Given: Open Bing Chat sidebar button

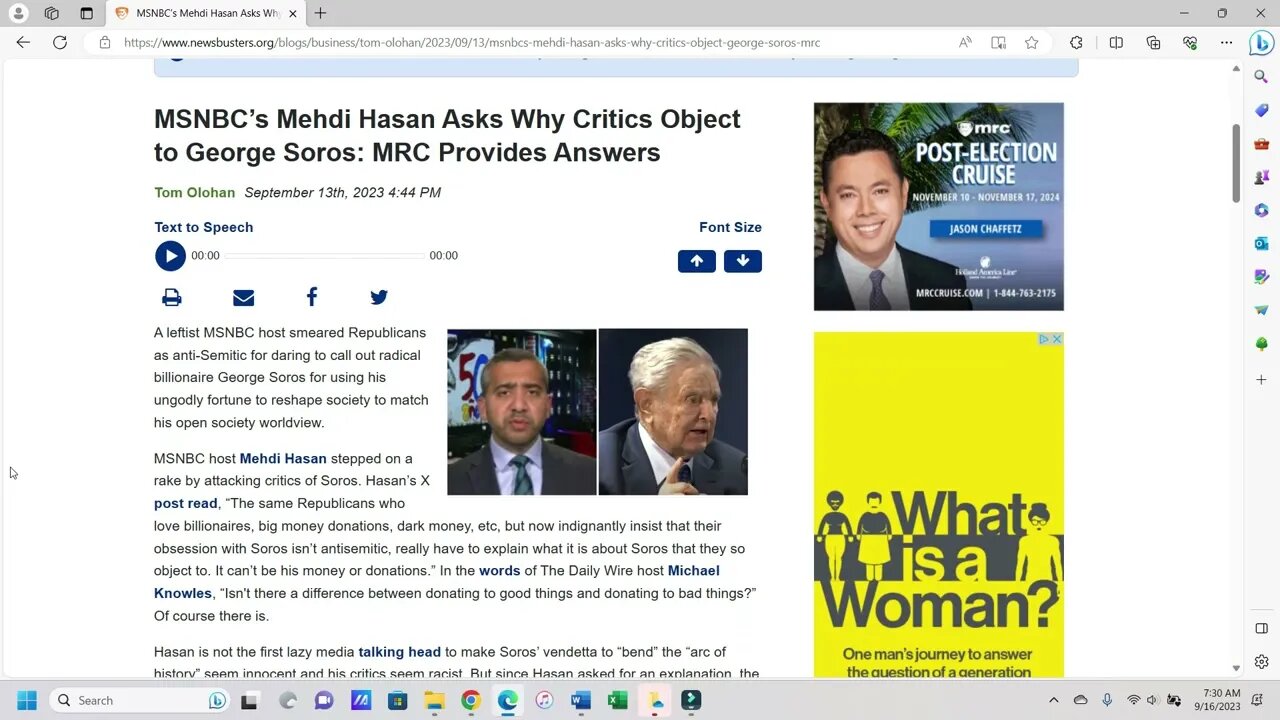Looking at the screenshot, I should tap(1261, 43).
